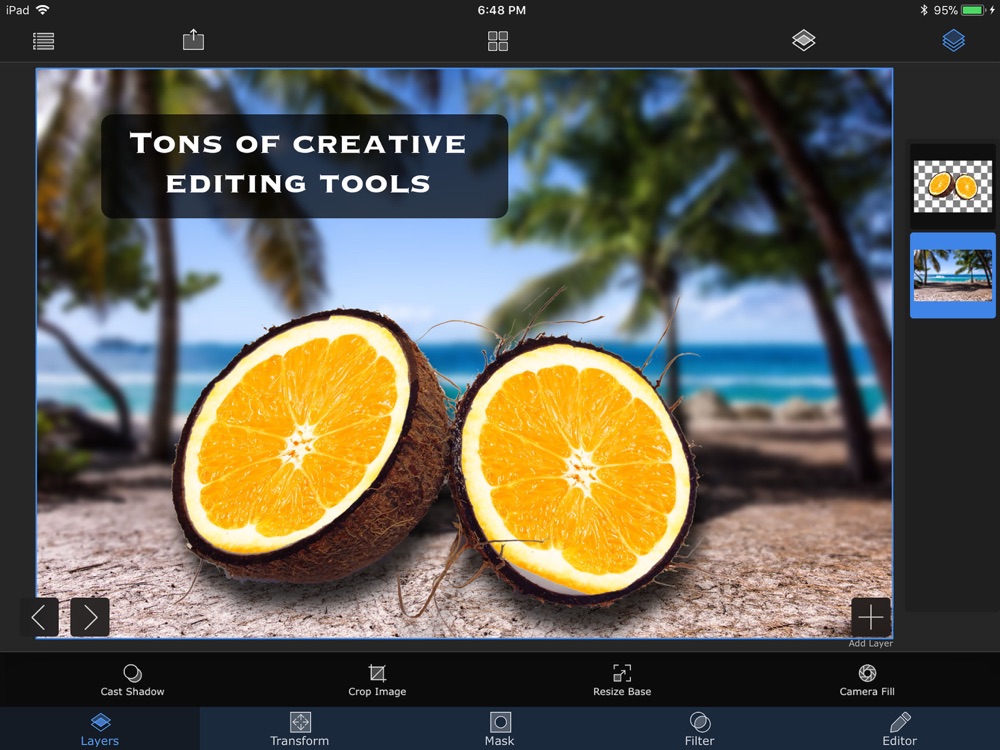The width and height of the screenshot is (1000, 750).
Task: Switch to the Mask tab
Action: [499, 728]
